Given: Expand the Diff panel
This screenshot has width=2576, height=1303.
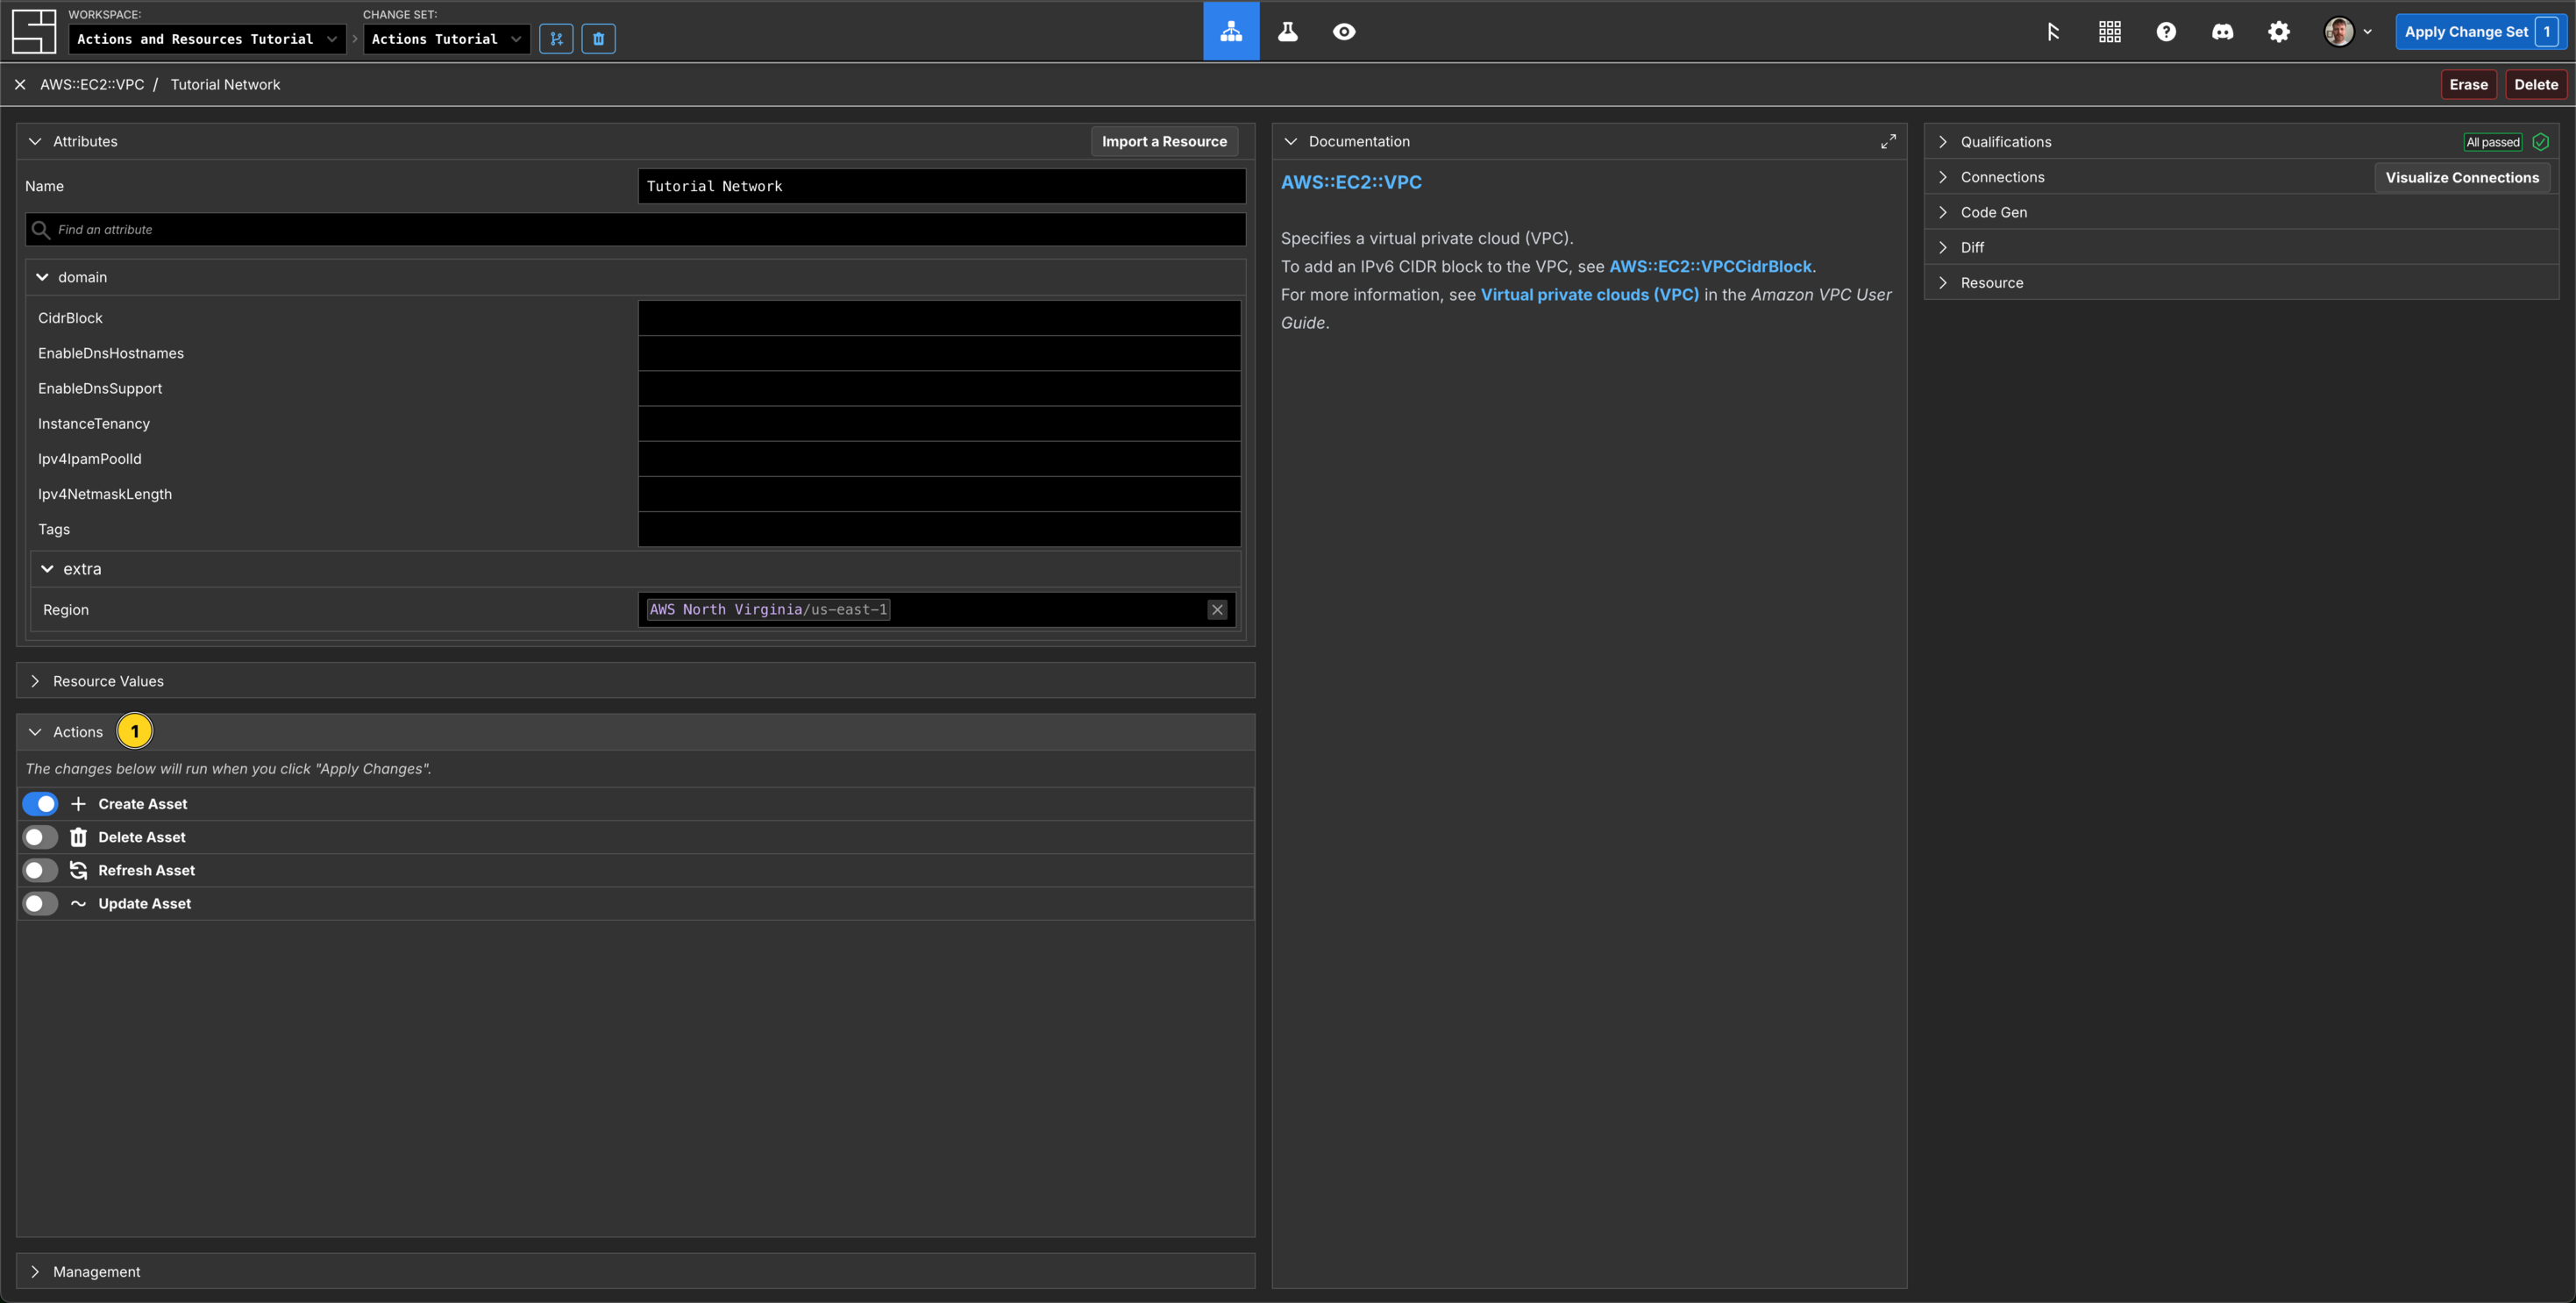Looking at the screenshot, I should click(x=1943, y=247).
